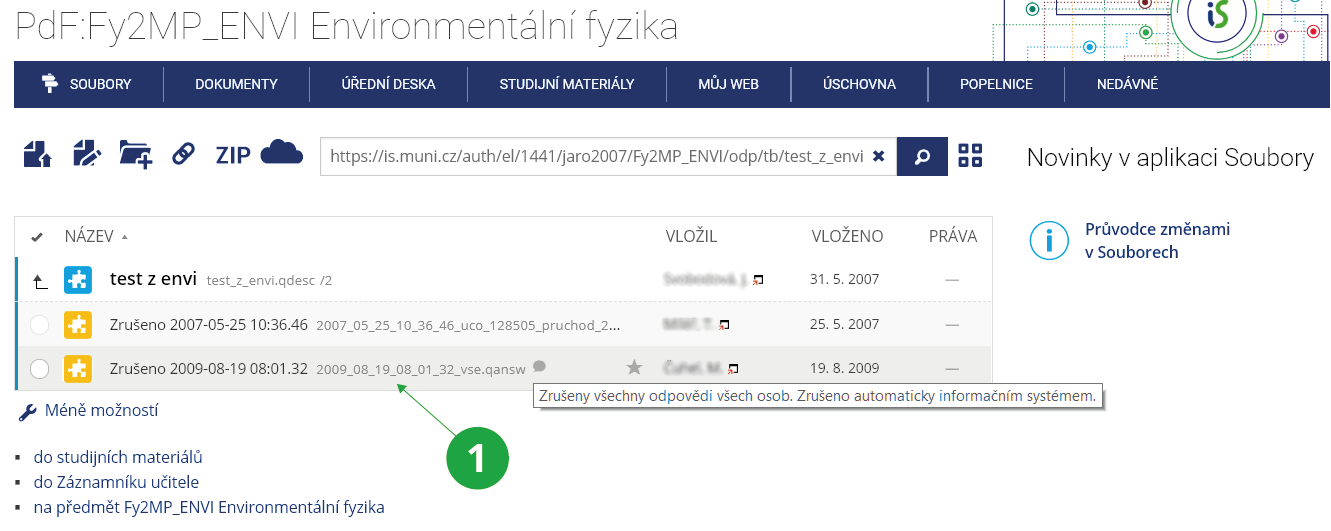Screen dimensions: 1331x531
Task: Click the cloud icon in toolbar
Action: coord(281,153)
